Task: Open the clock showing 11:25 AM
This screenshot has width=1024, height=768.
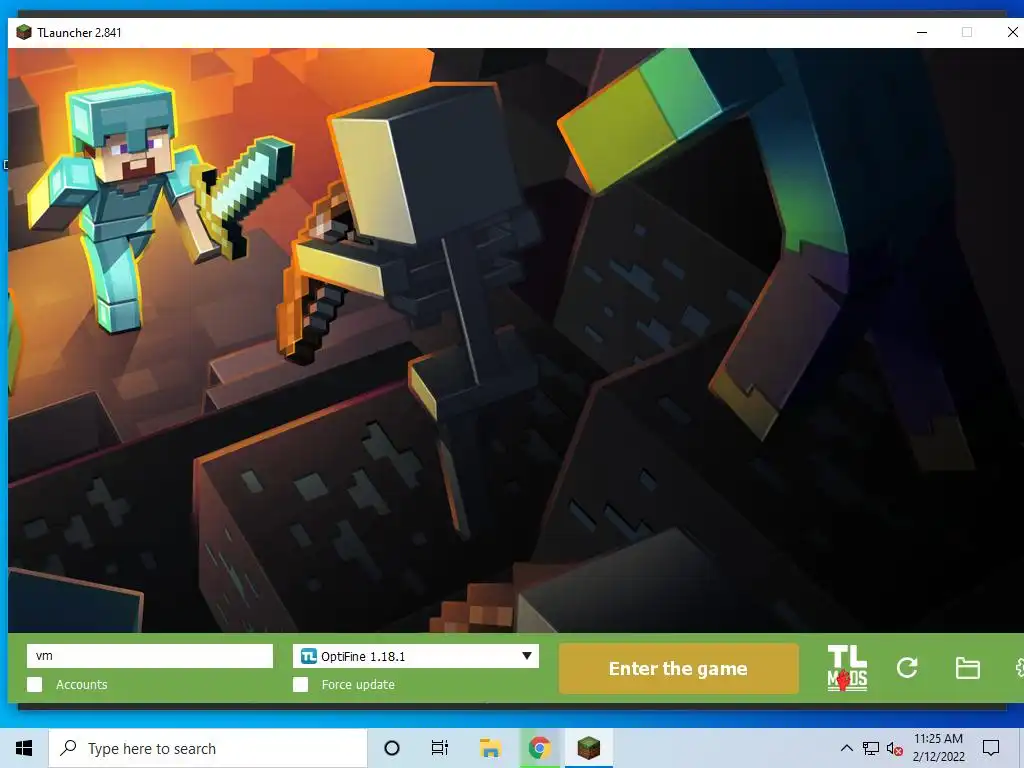Action: 938,748
